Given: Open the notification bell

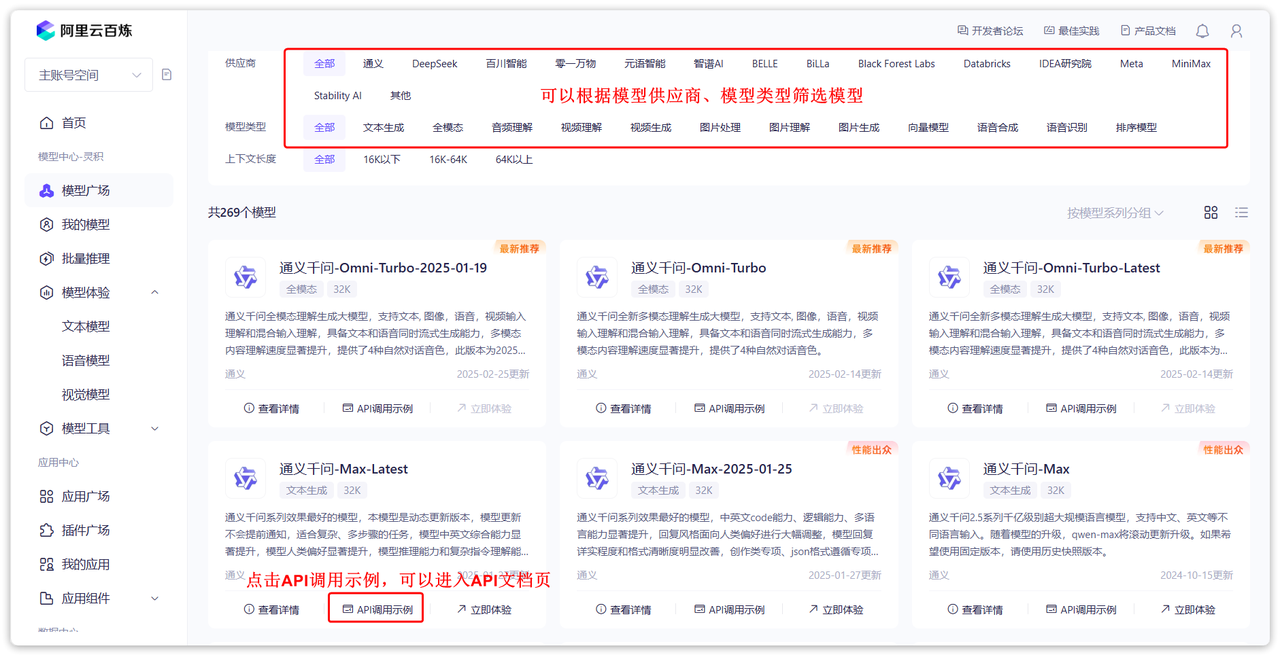Looking at the screenshot, I should (1202, 31).
